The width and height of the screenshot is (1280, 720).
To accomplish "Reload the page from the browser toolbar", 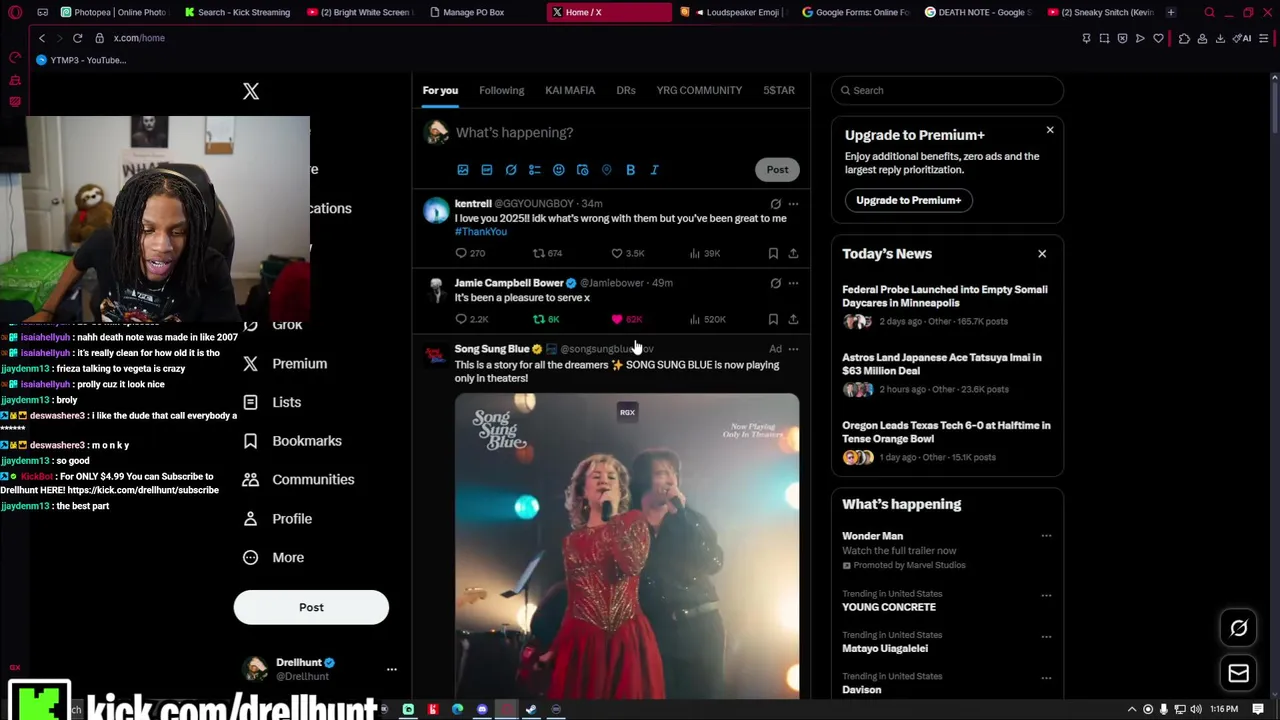I will 77,38.
